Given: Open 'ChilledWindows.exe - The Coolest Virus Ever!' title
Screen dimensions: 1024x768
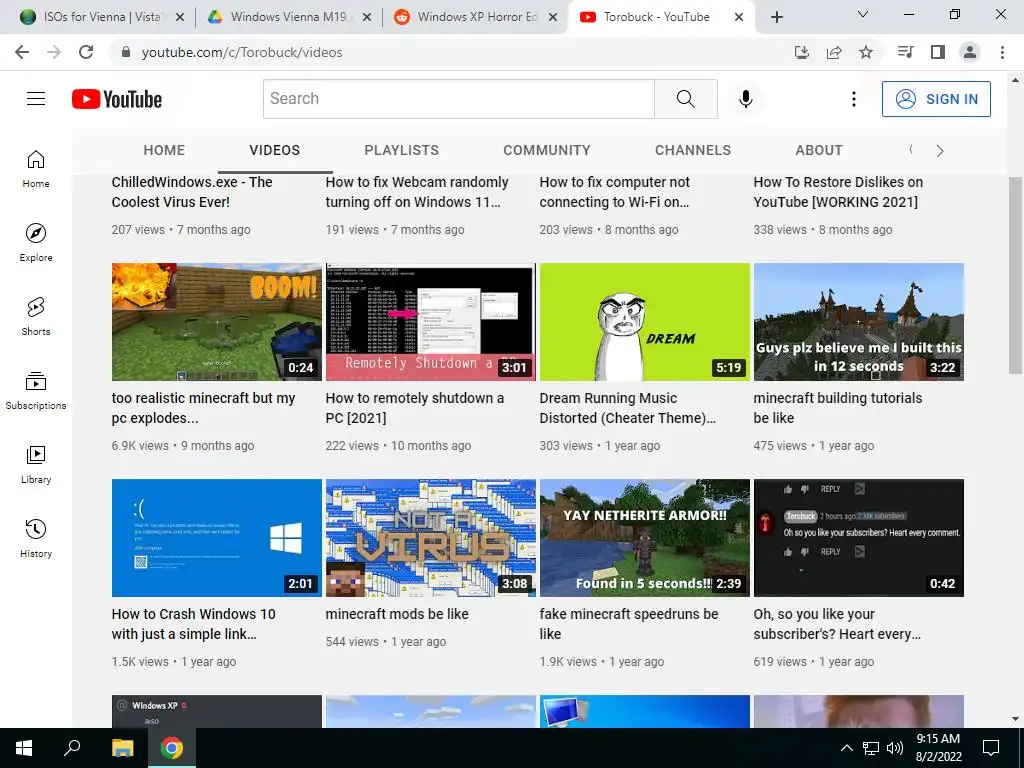Looking at the screenshot, I should (x=192, y=192).
